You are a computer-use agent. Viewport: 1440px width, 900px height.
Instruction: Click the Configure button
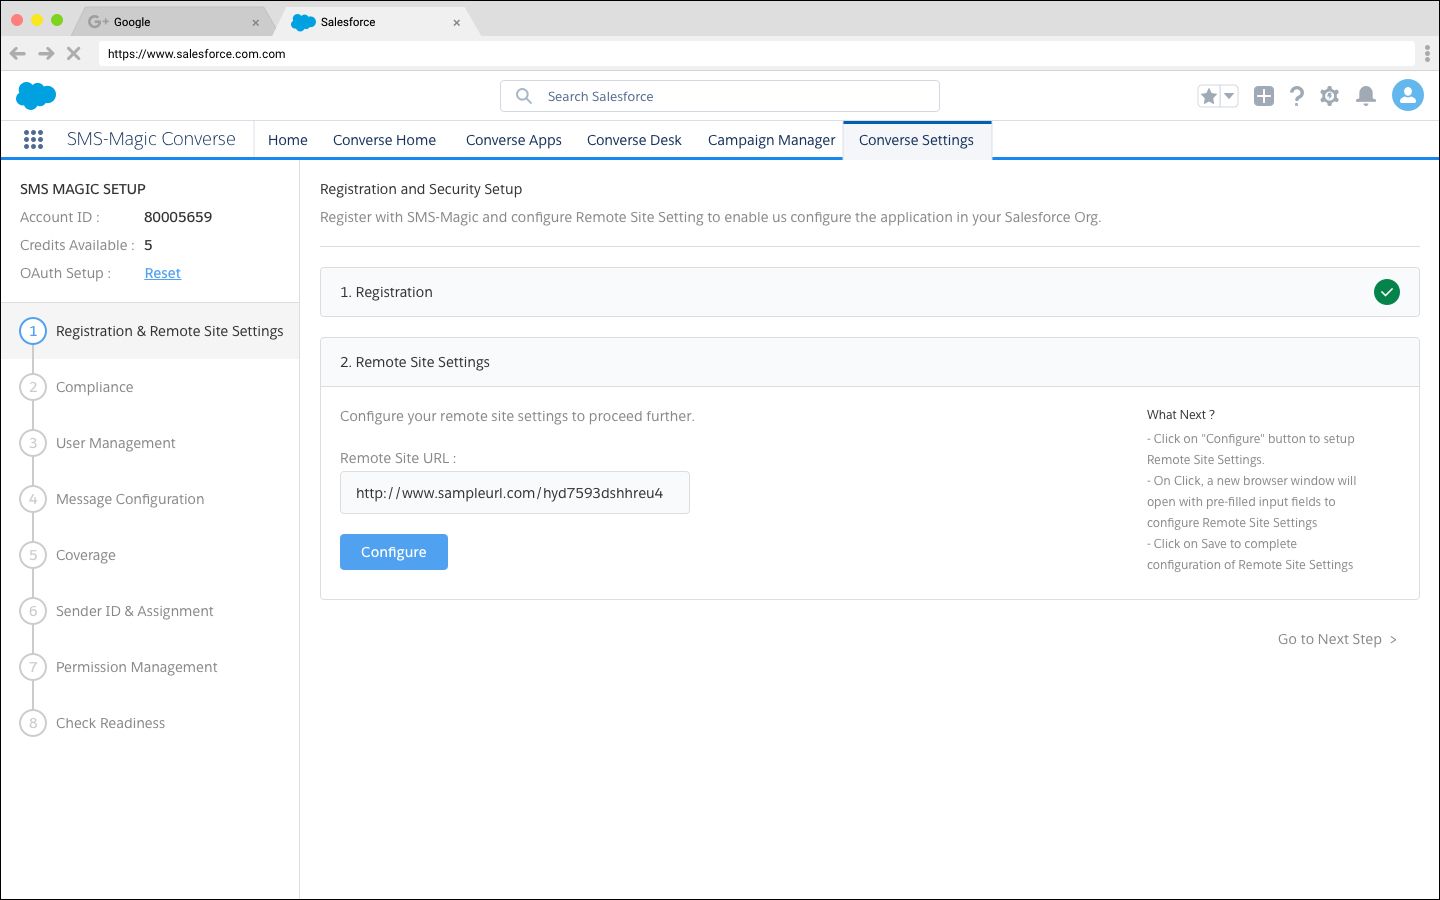pyautogui.click(x=394, y=552)
